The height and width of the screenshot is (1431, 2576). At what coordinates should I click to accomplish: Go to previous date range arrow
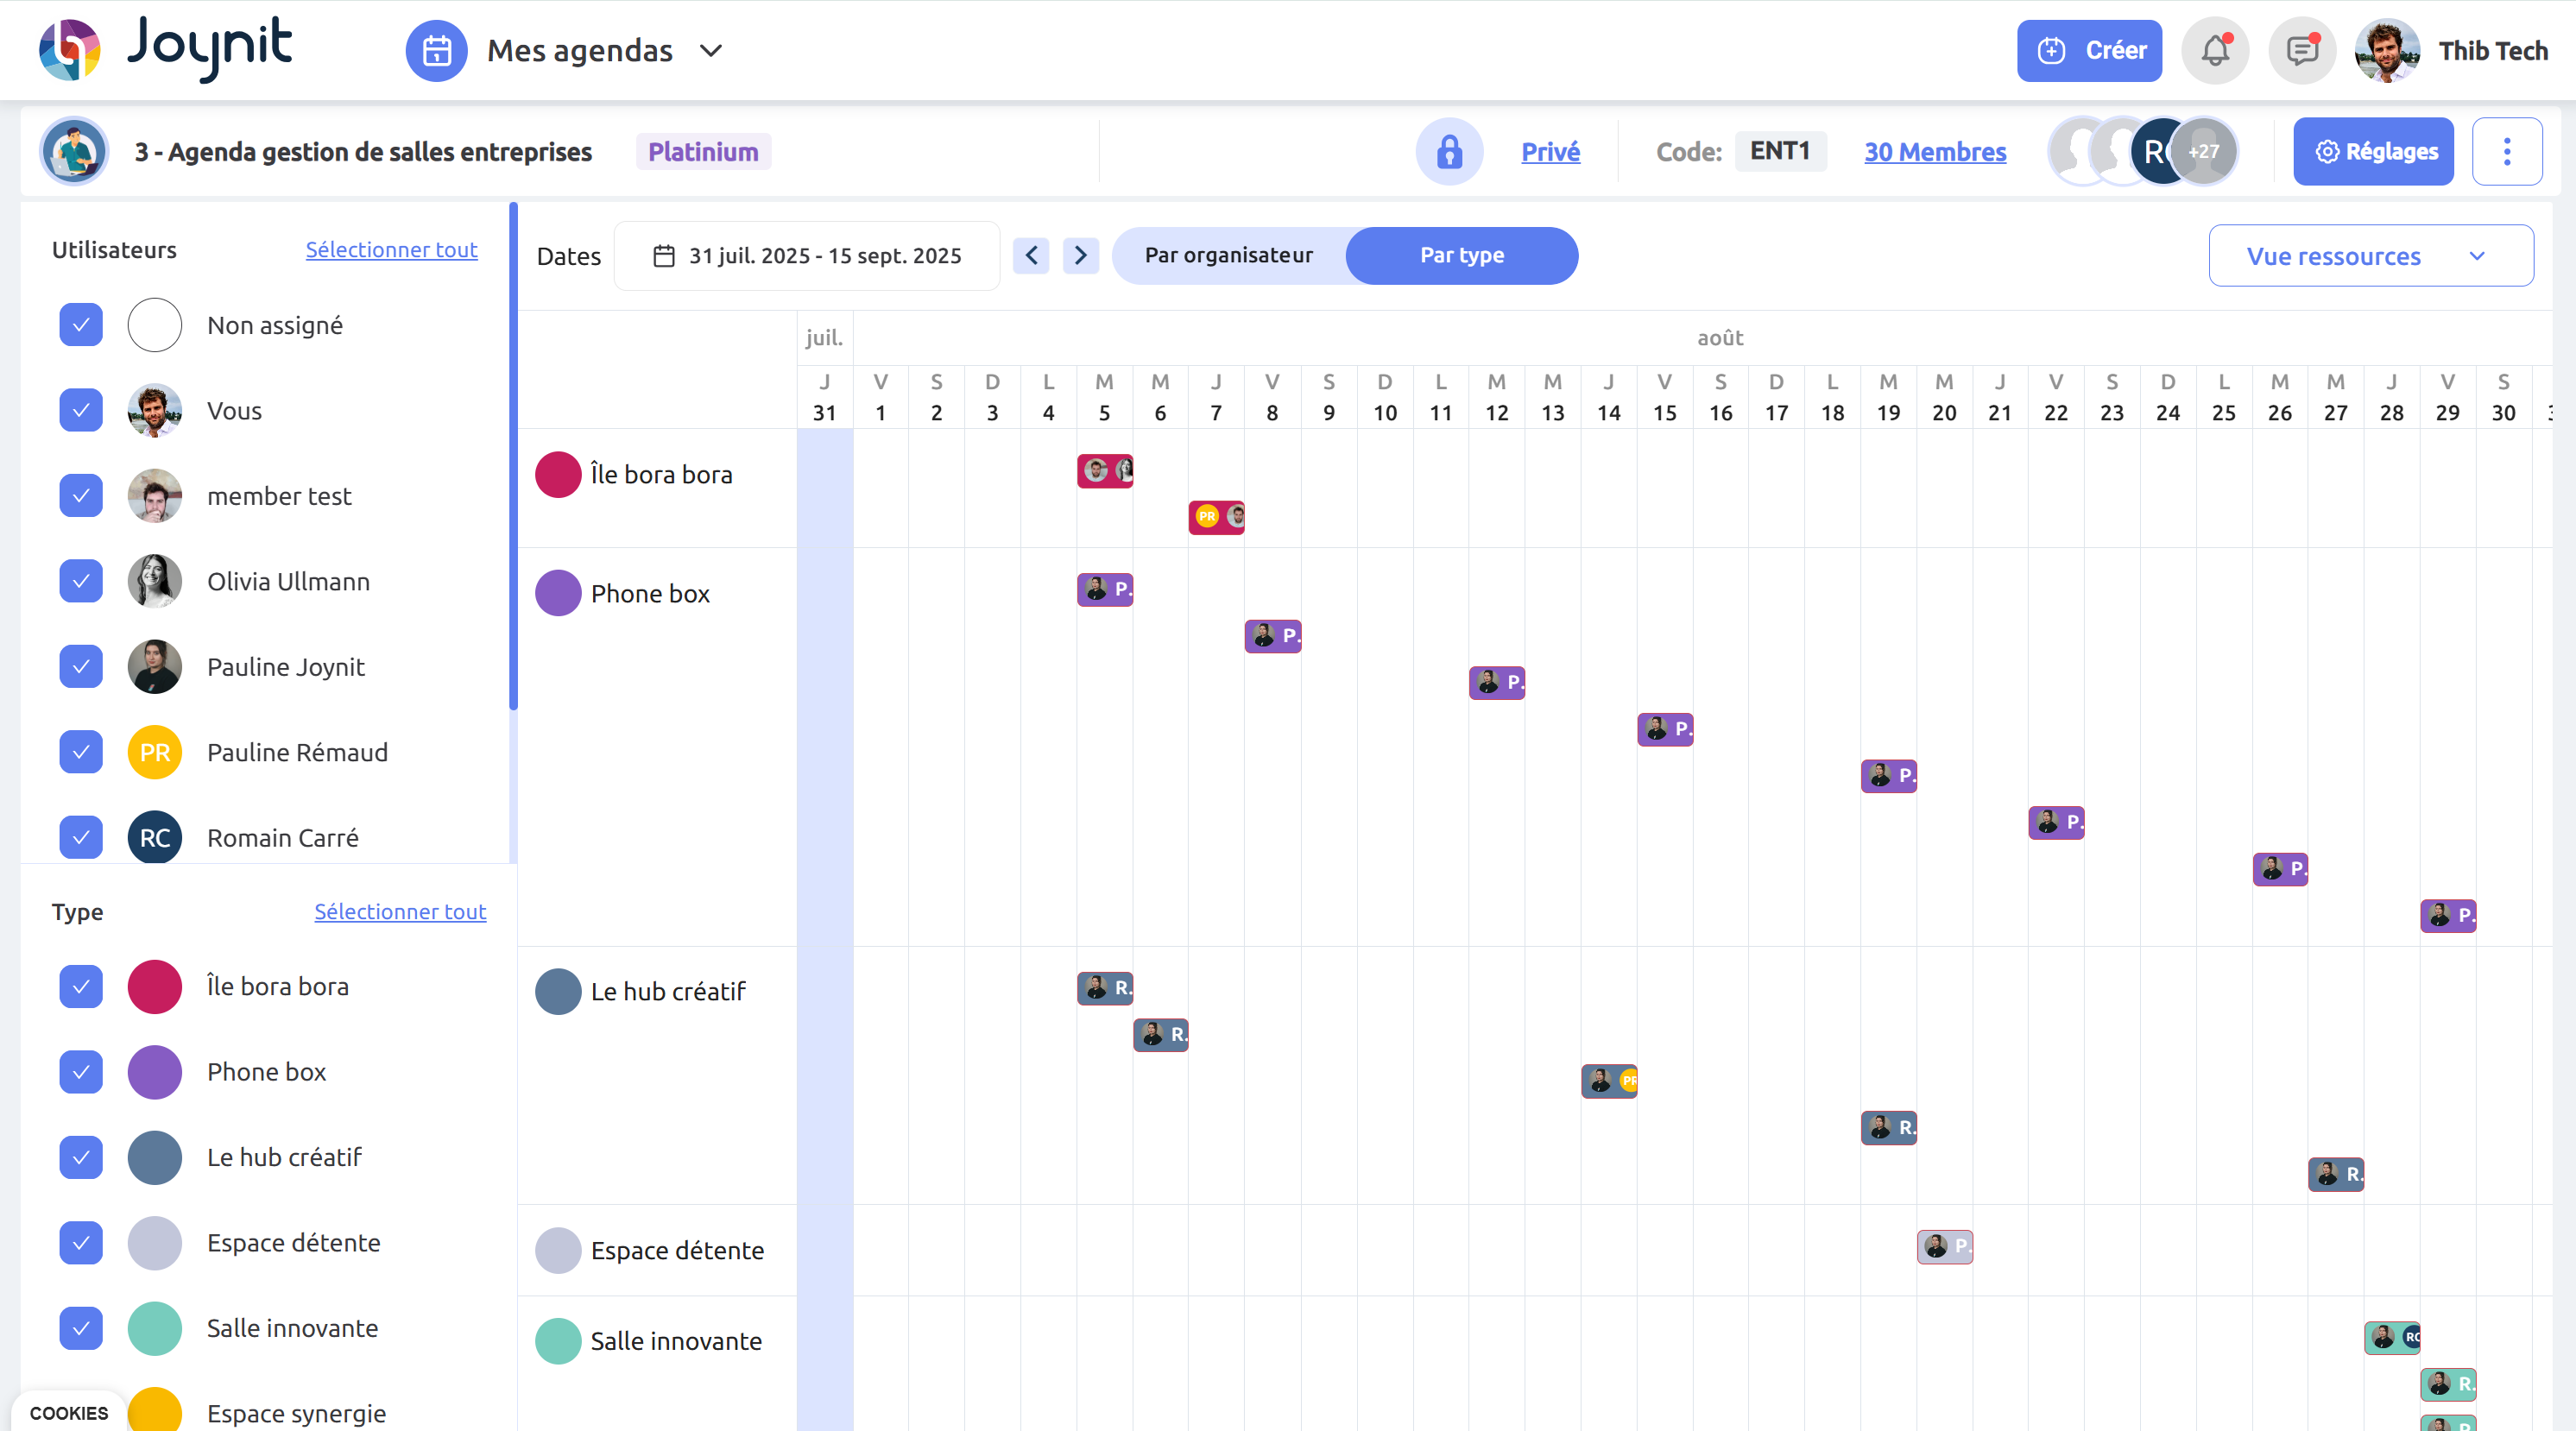1031,256
